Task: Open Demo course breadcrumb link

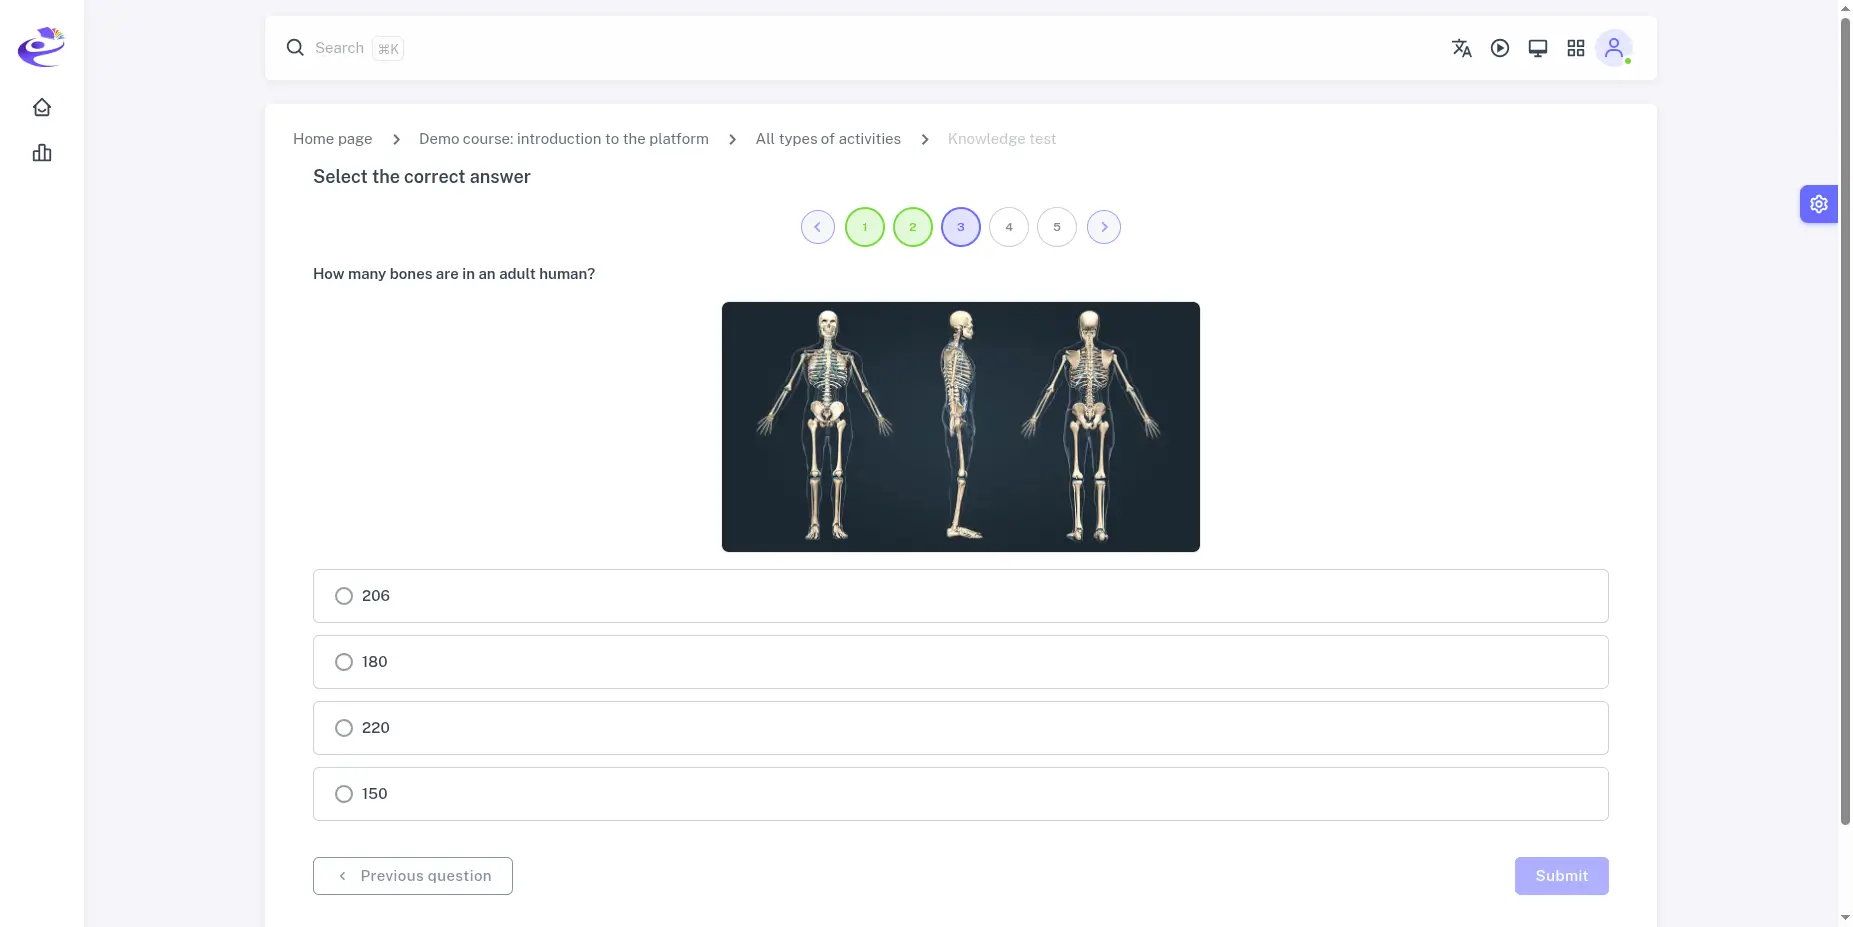Action: tap(564, 139)
